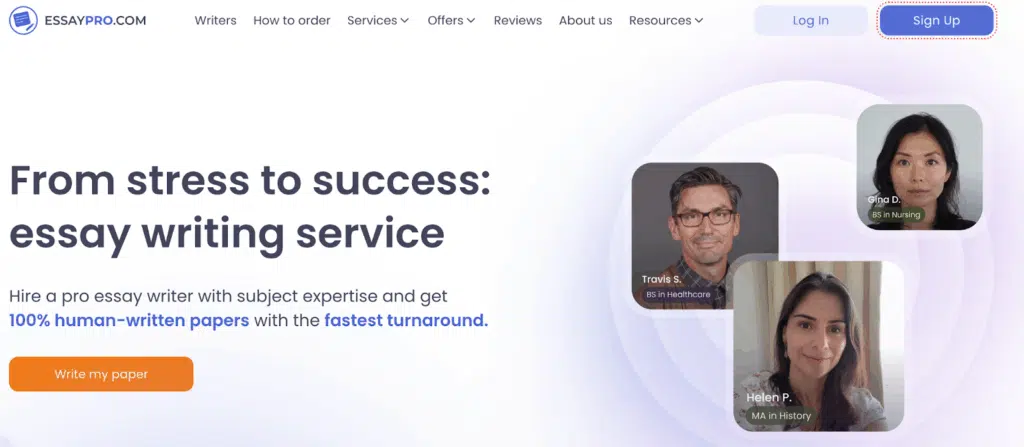Click the Write my paper button
This screenshot has width=1024, height=447.
(101, 374)
